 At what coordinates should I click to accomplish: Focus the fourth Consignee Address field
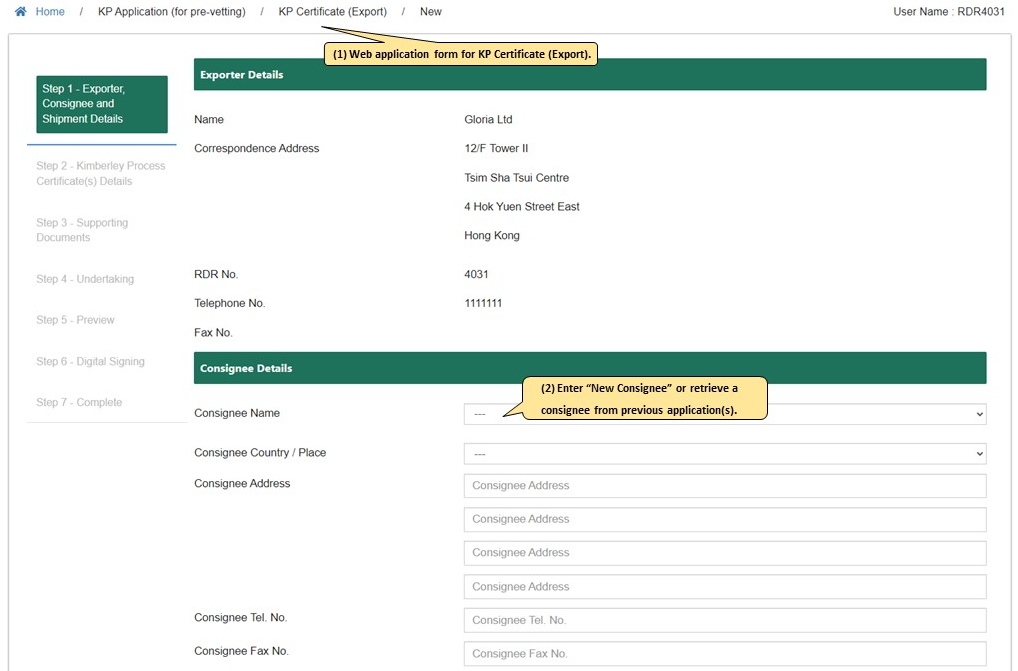pos(725,587)
